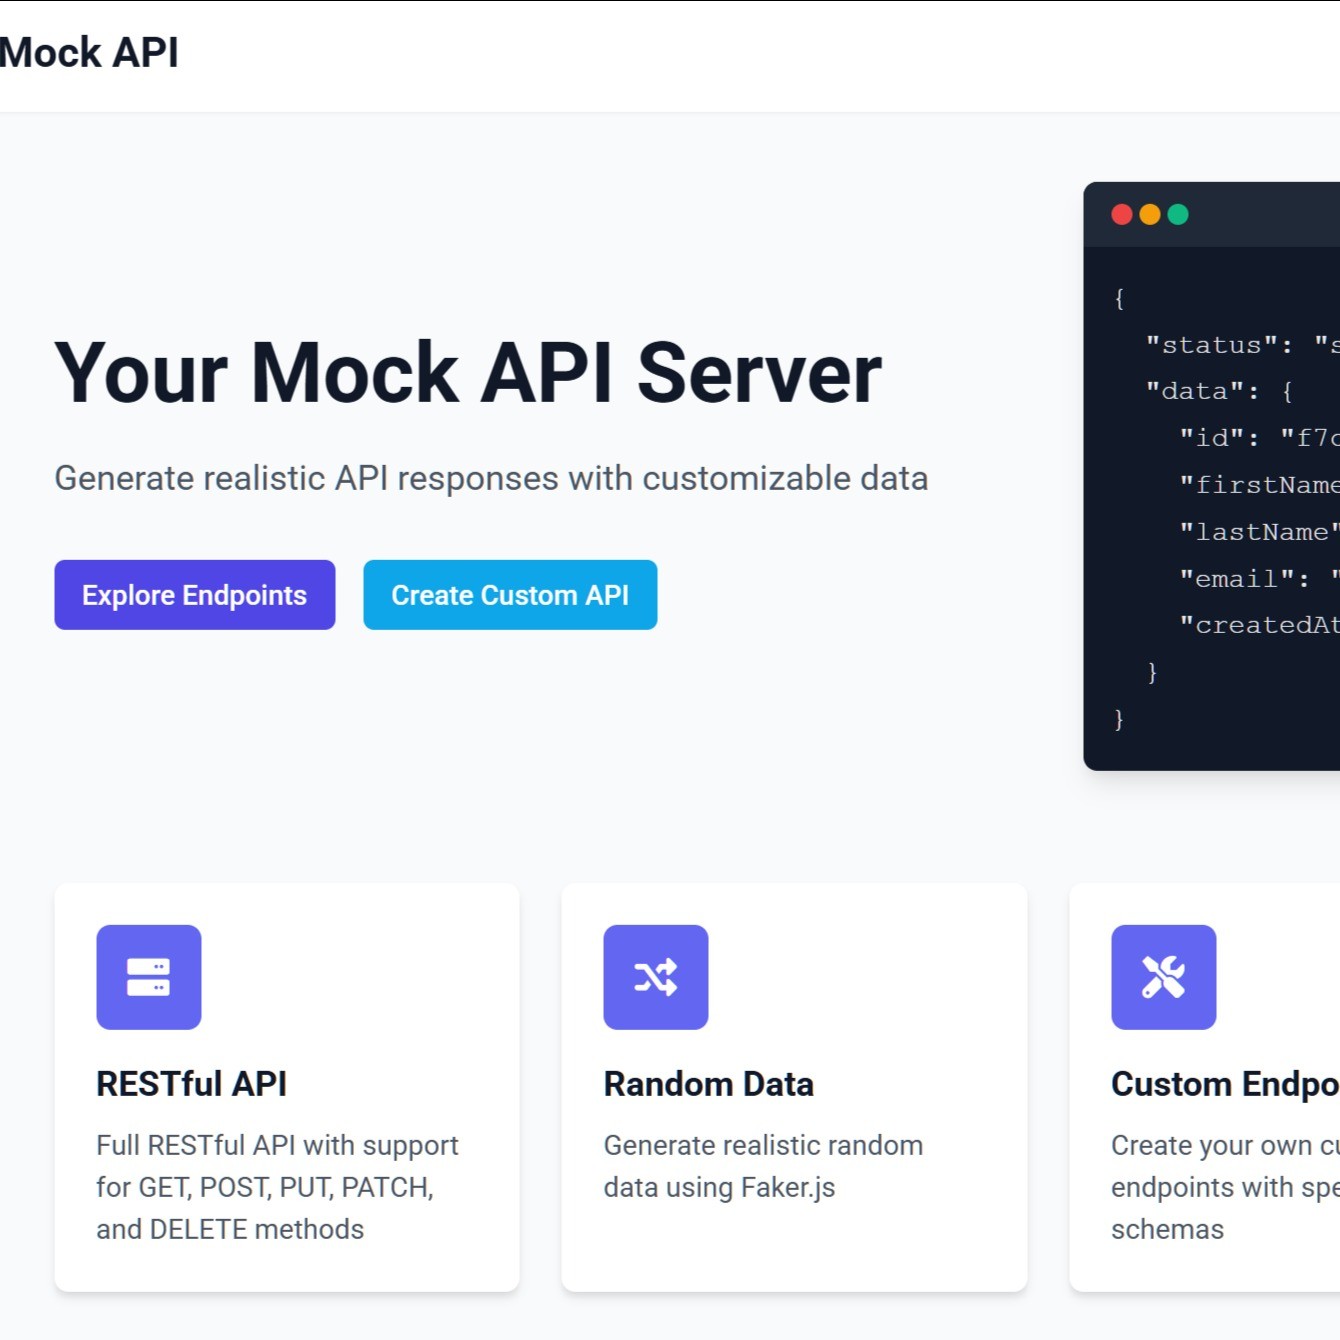Click the wrench and screwdriver tools icon

click(1163, 977)
